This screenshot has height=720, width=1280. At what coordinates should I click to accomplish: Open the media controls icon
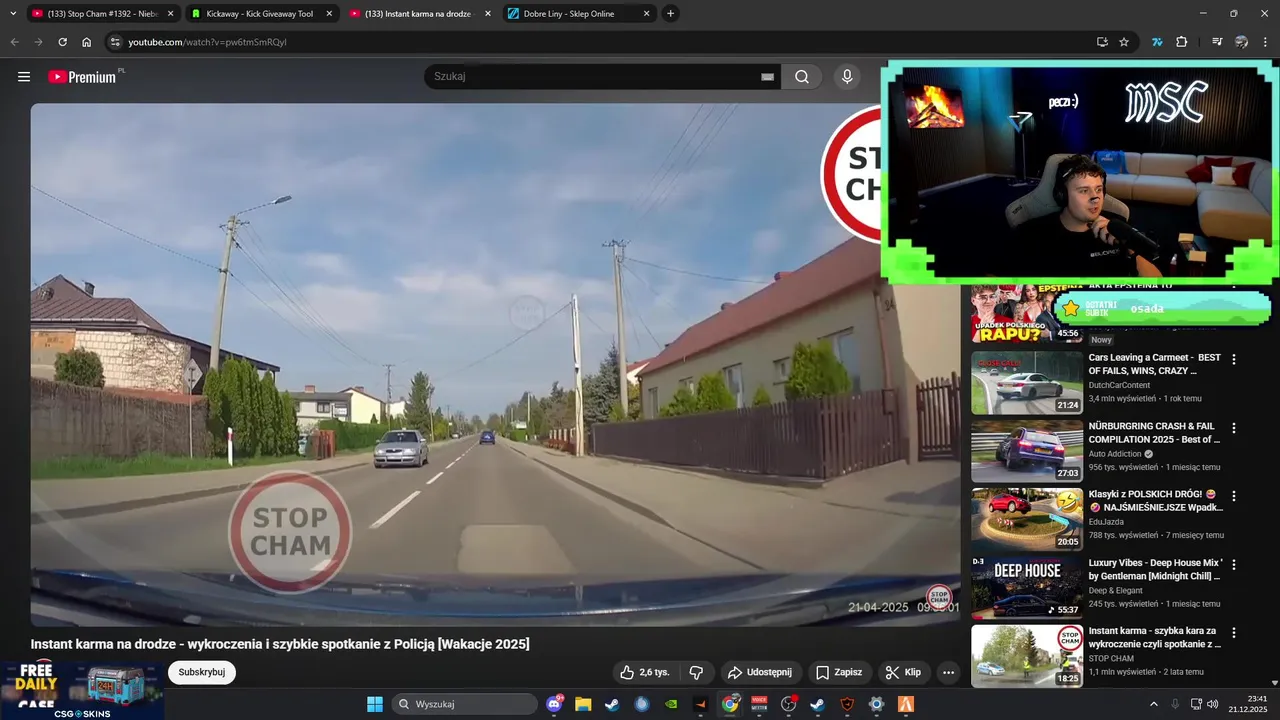1217,42
